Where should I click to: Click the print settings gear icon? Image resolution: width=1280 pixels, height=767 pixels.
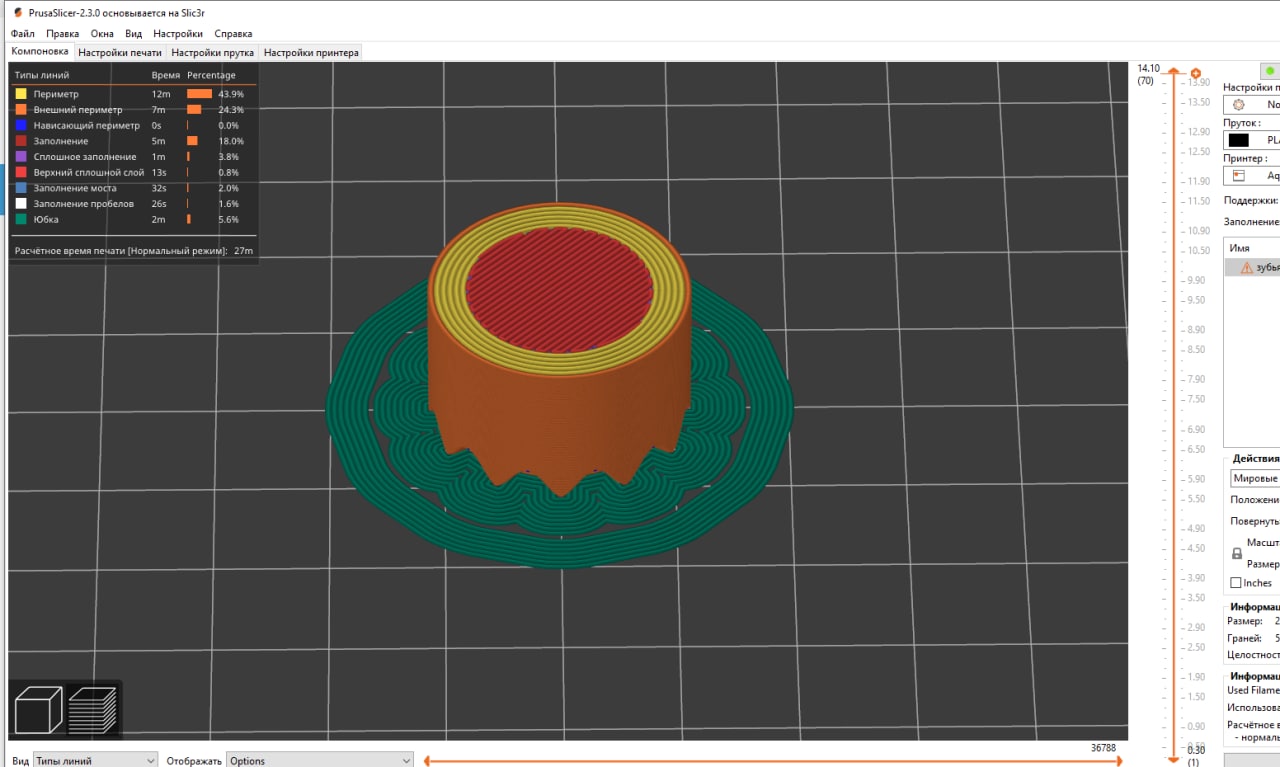(x=1239, y=104)
